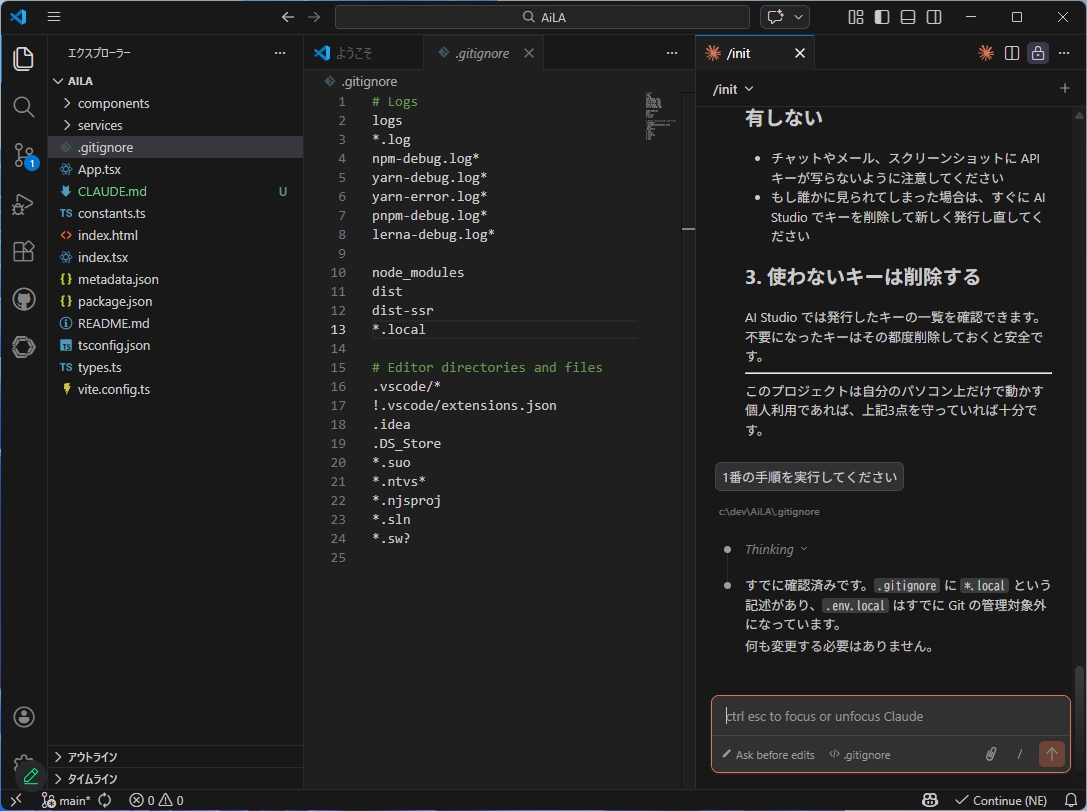The width and height of the screenshot is (1087, 811).
Task: Click the Claude spark icon in editor toolbar
Action: [985, 53]
